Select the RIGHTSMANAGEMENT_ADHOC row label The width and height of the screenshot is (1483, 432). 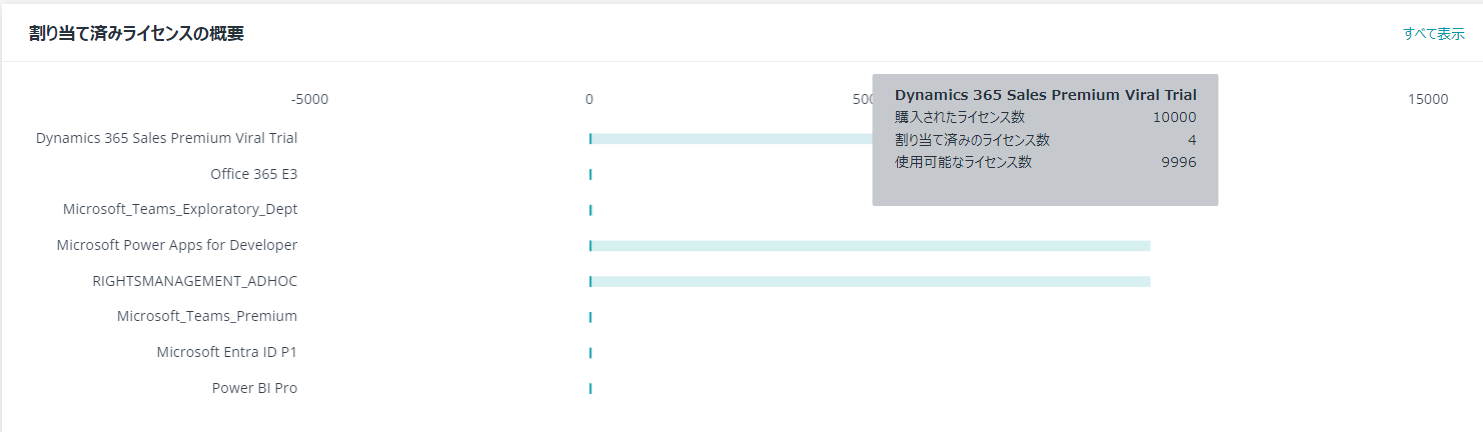195,281
